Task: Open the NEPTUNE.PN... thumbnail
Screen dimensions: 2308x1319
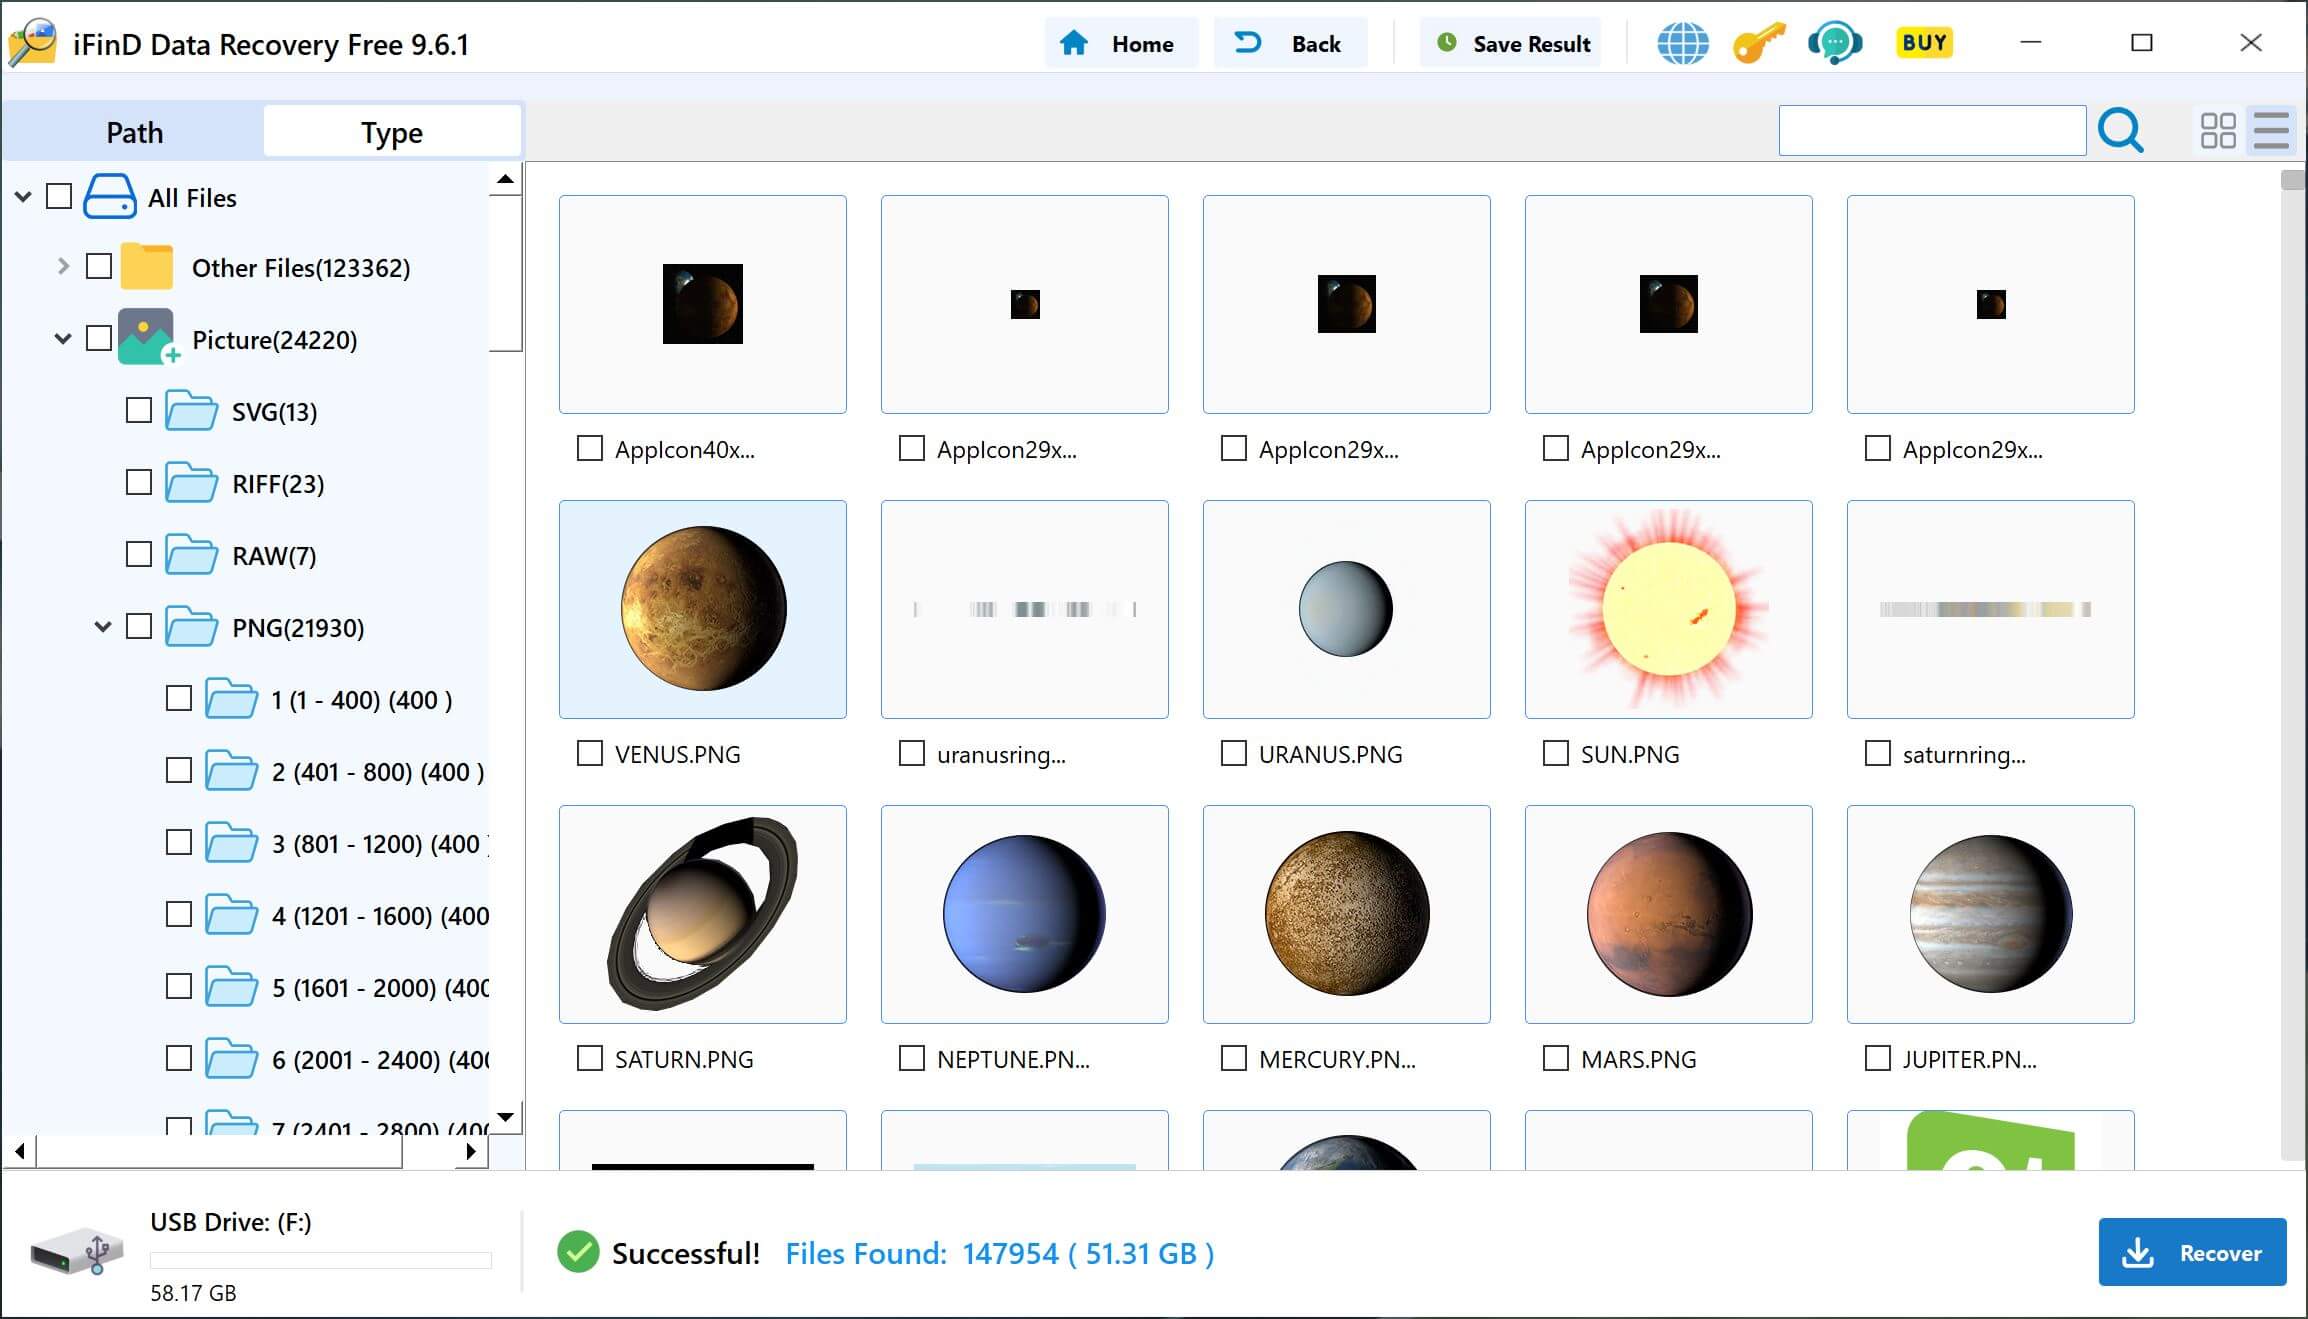Action: click(x=1024, y=914)
